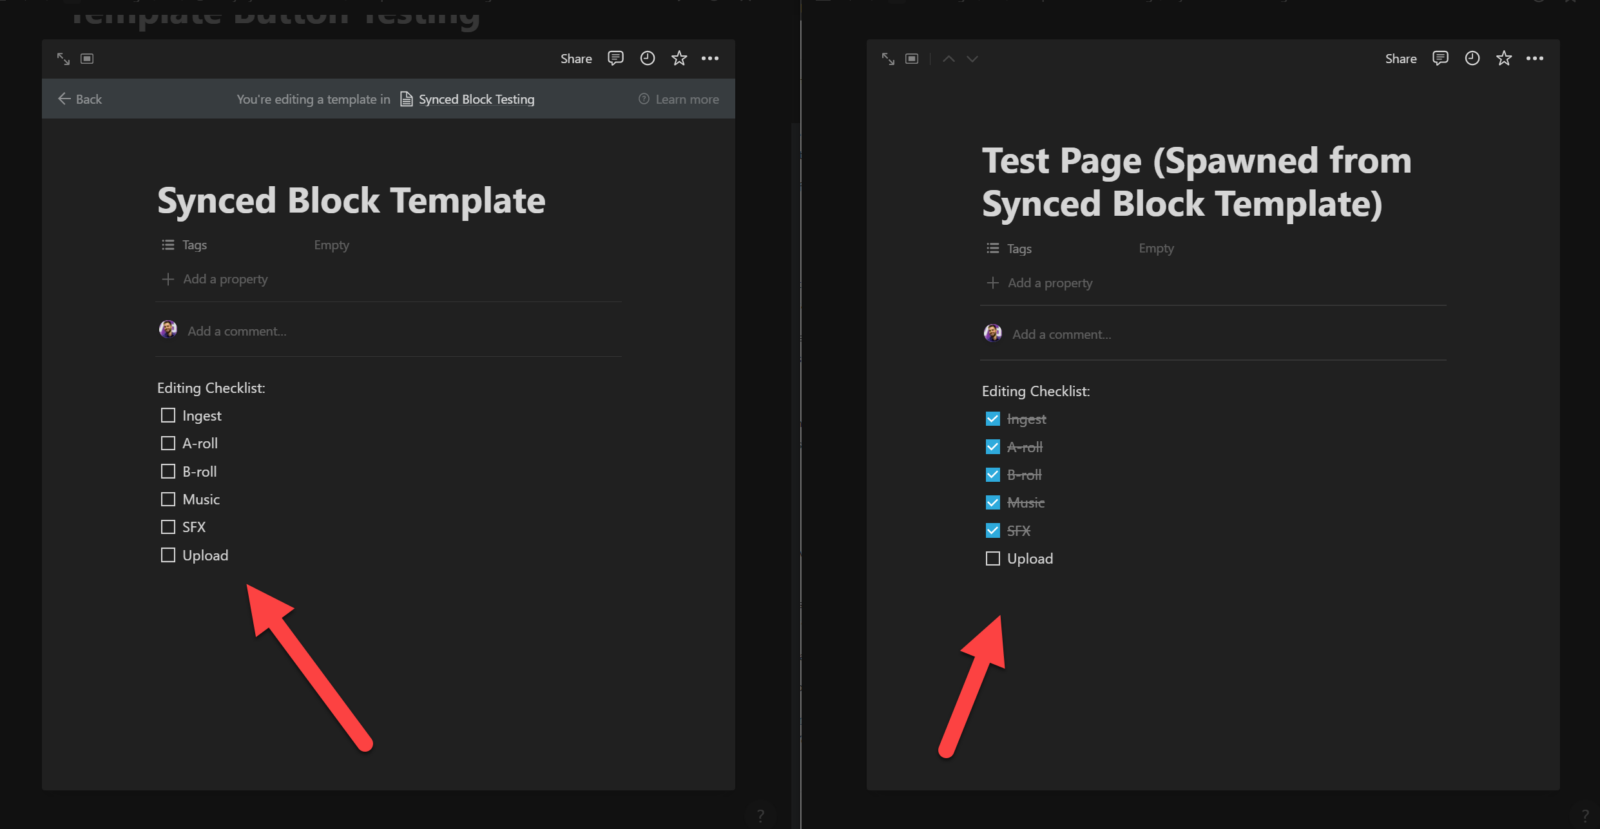The width and height of the screenshot is (1600, 829).
Task: Star the Test Page as favorite
Action: [x=1504, y=58]
